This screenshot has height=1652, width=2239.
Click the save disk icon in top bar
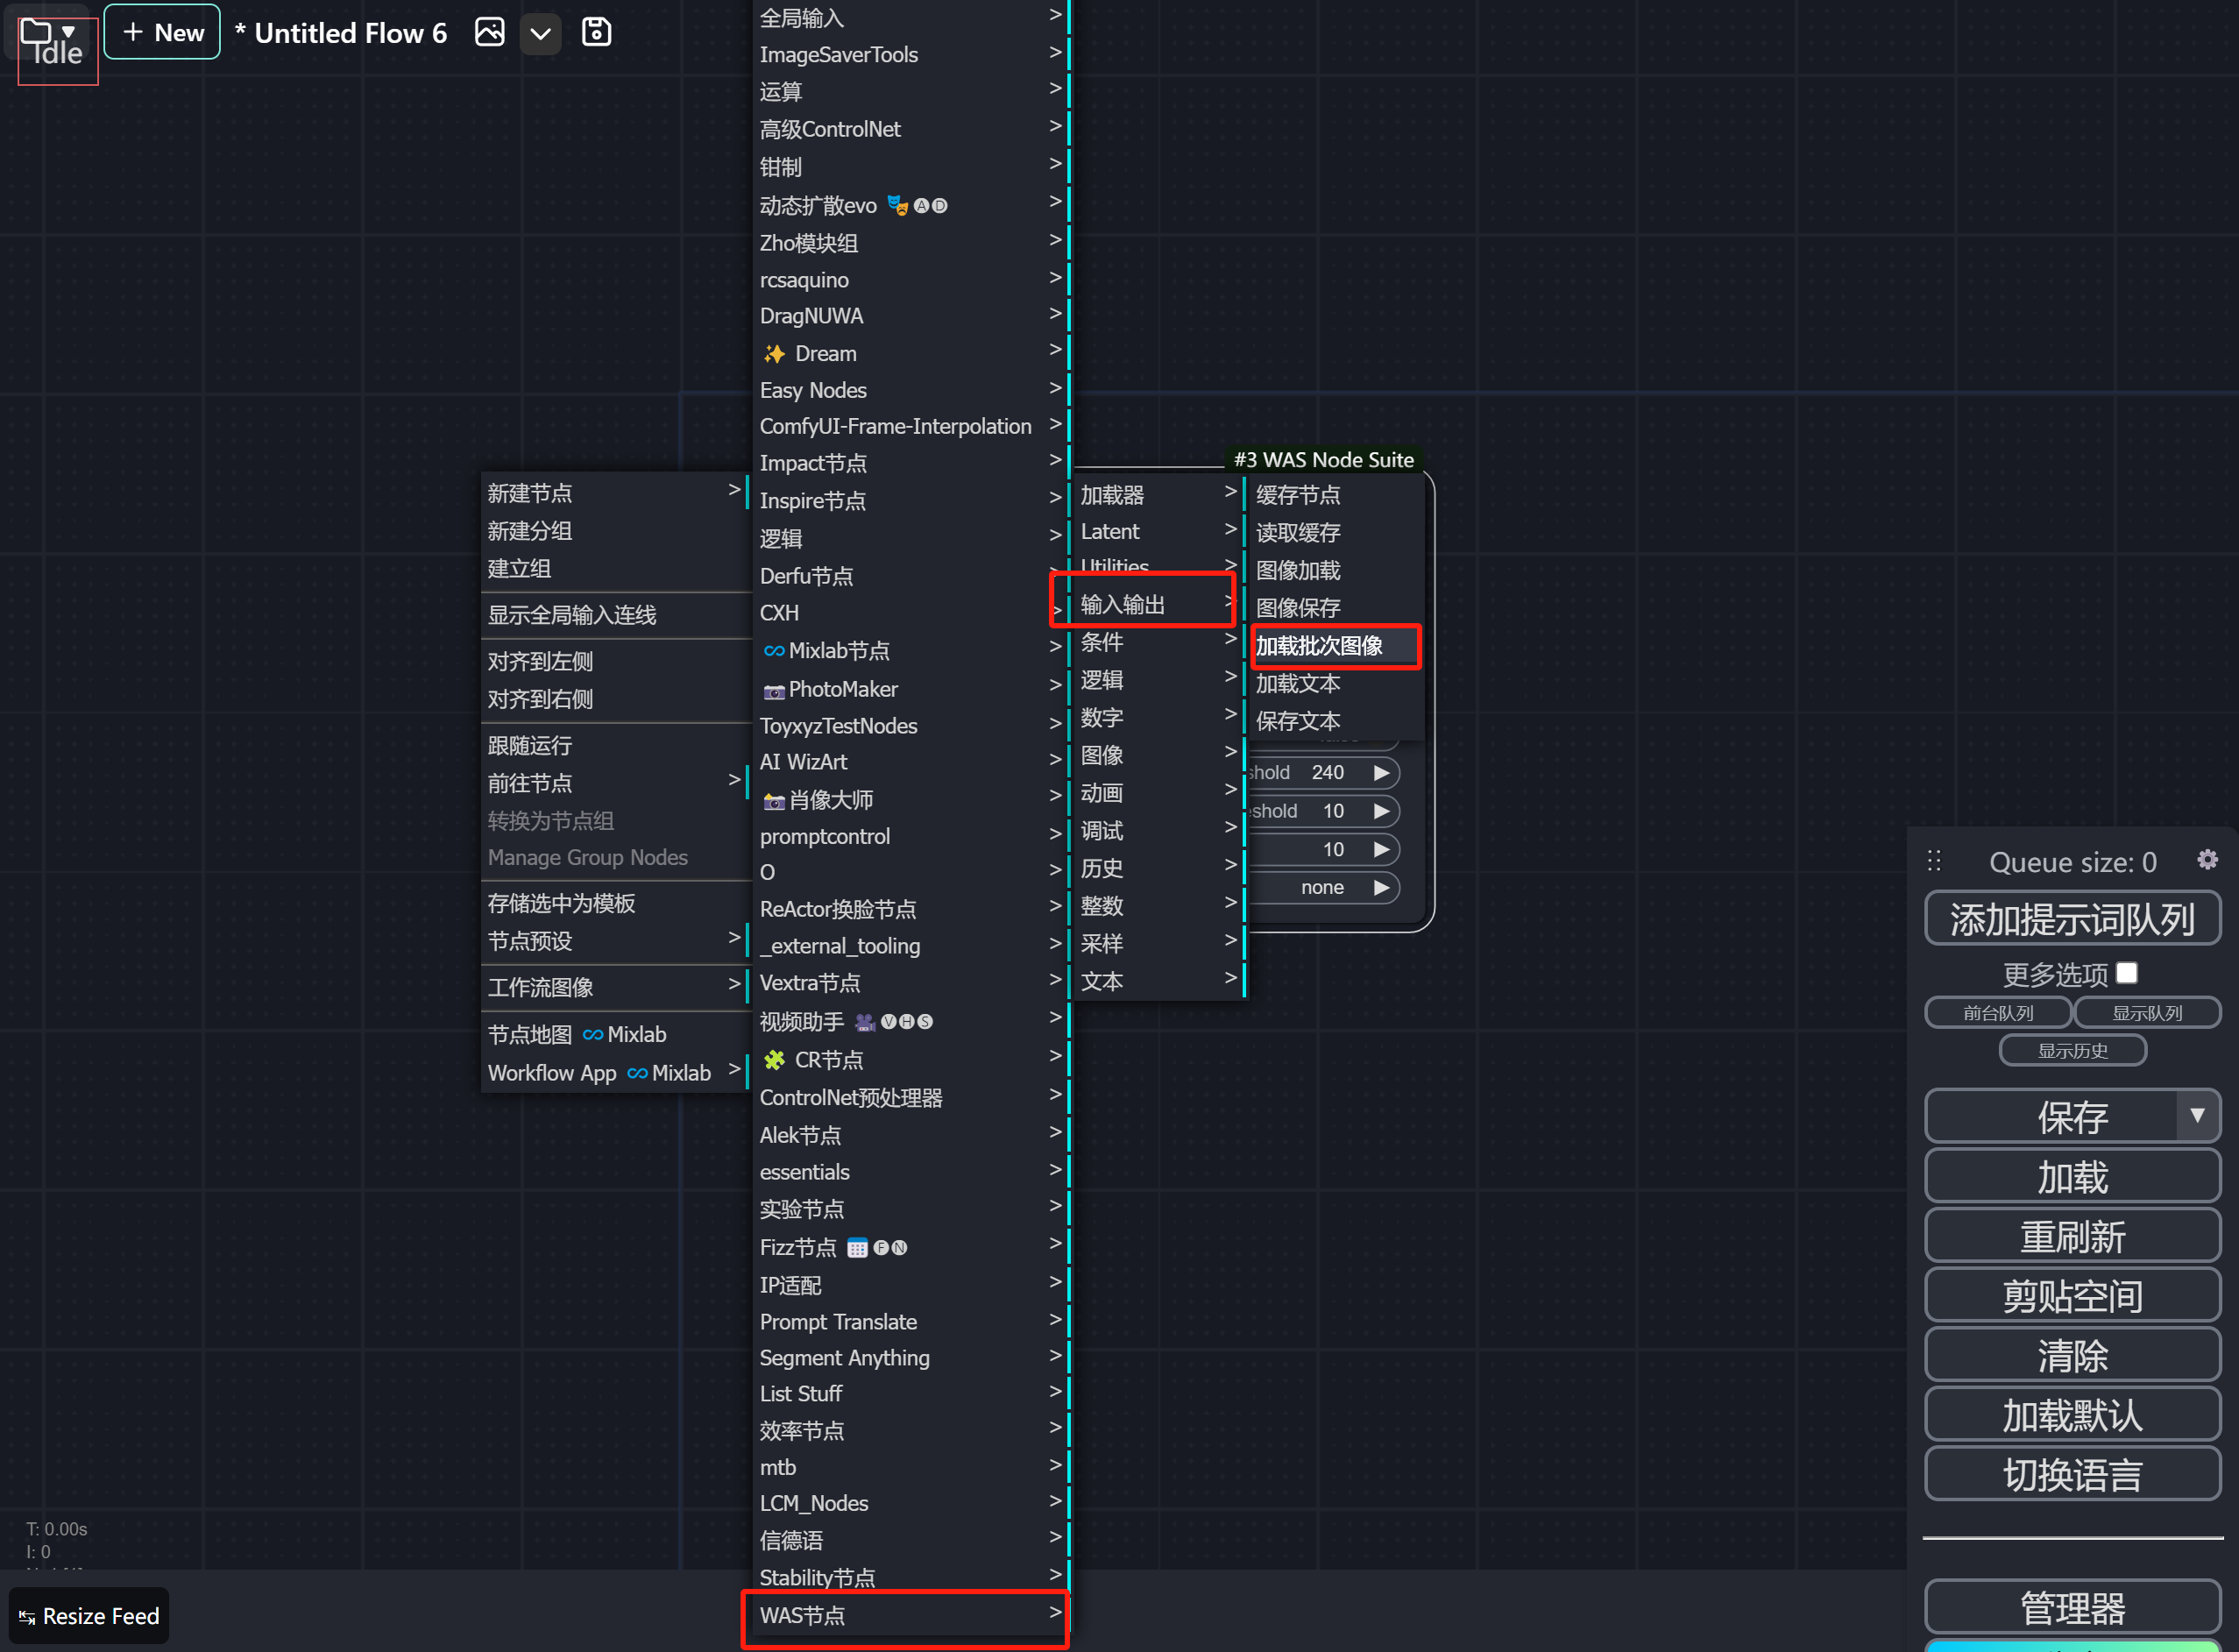(596, 32)
